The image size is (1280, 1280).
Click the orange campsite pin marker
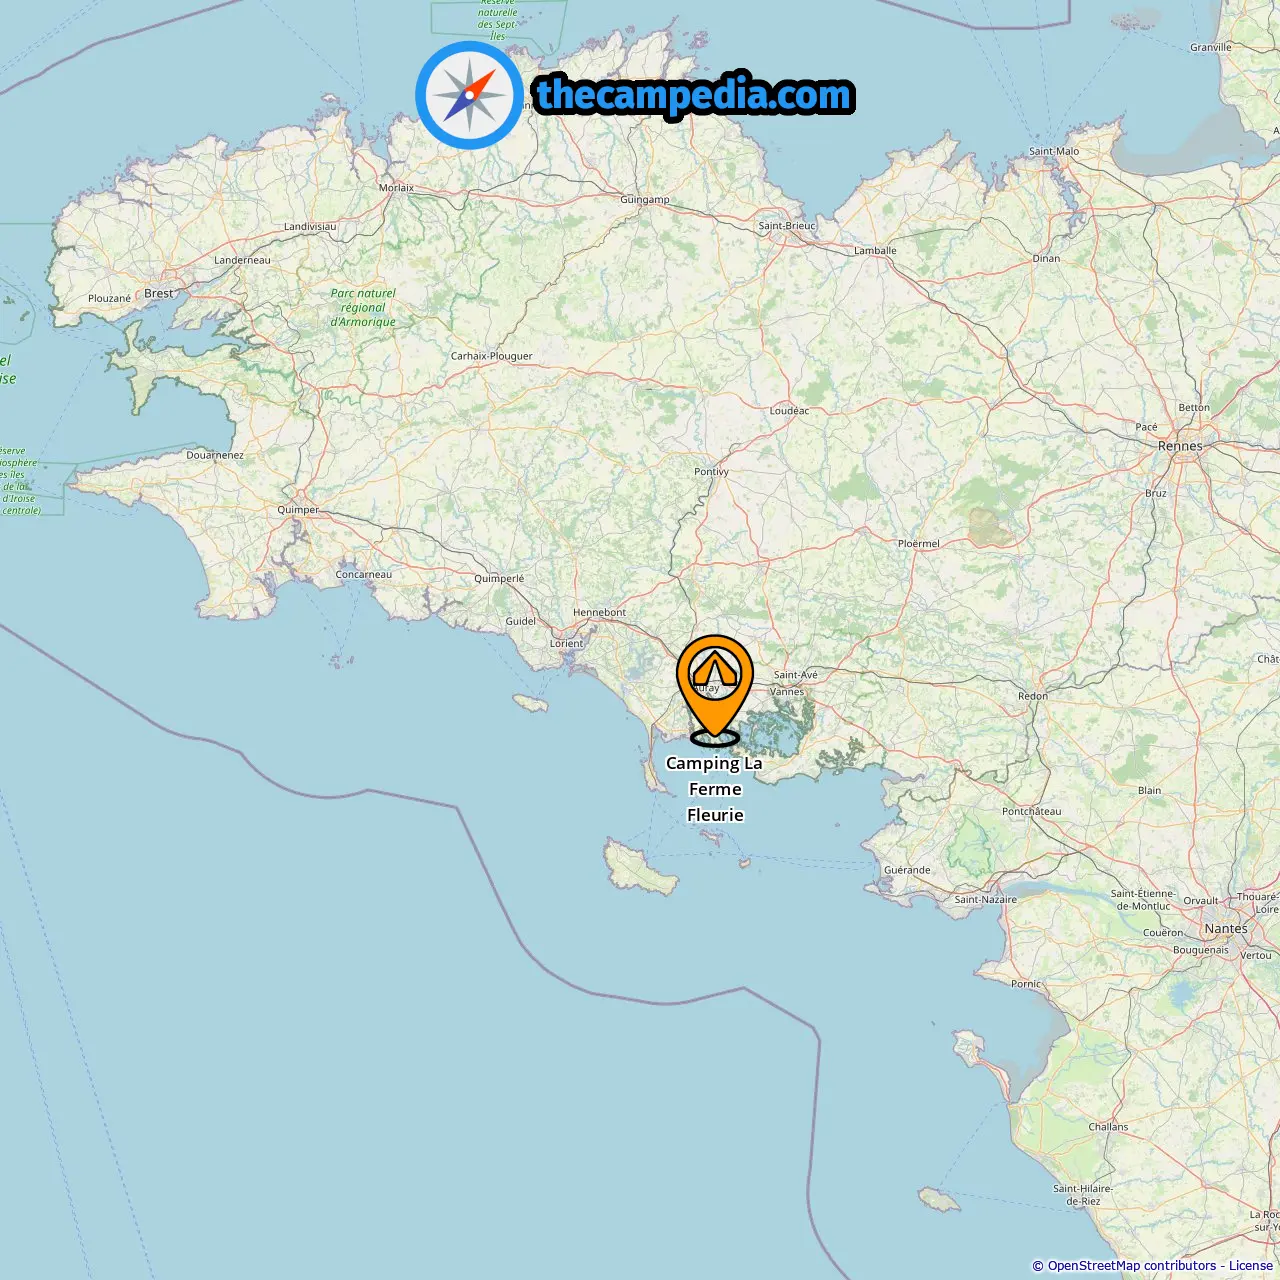(715, 690)
